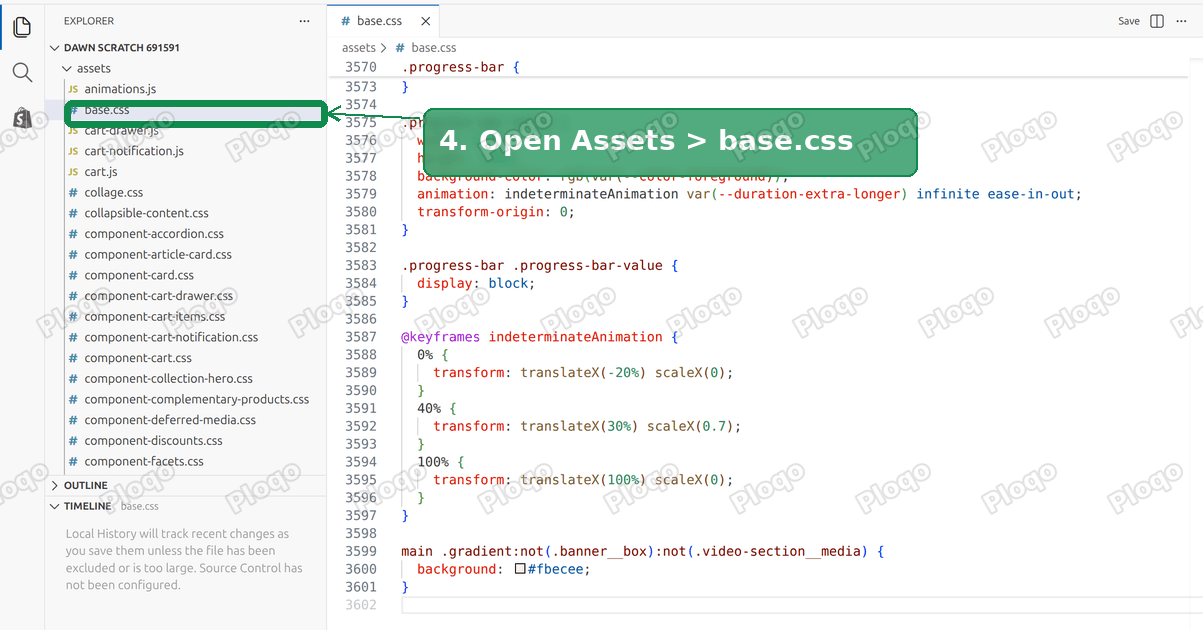Click JS file icon beside animations.js
1203x630 pixels.
(x=73, y=89)
